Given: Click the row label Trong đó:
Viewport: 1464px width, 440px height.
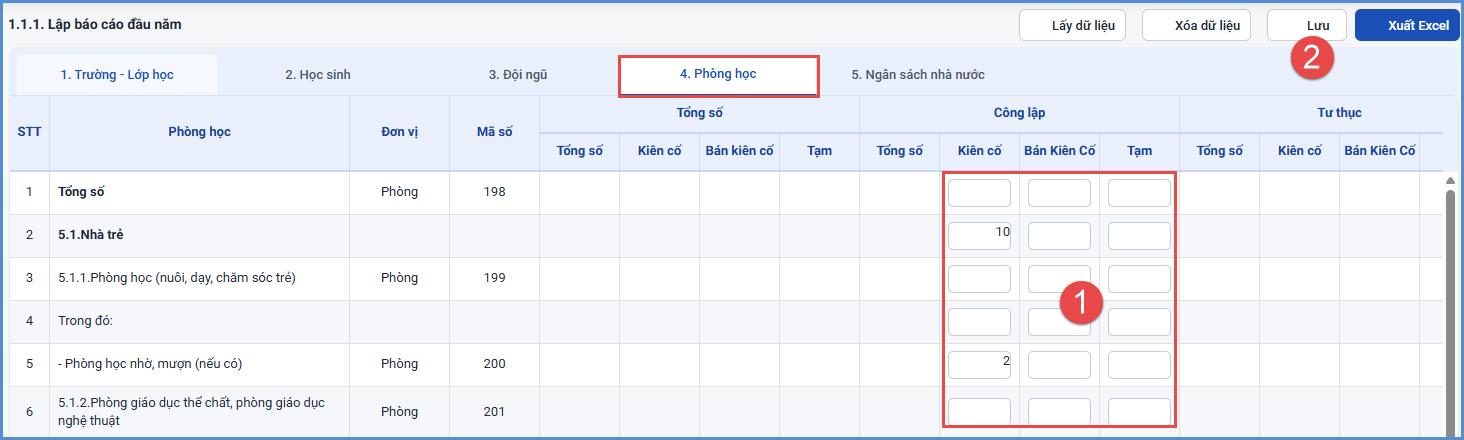Looking at the screenshot, I should click(87, 321).
